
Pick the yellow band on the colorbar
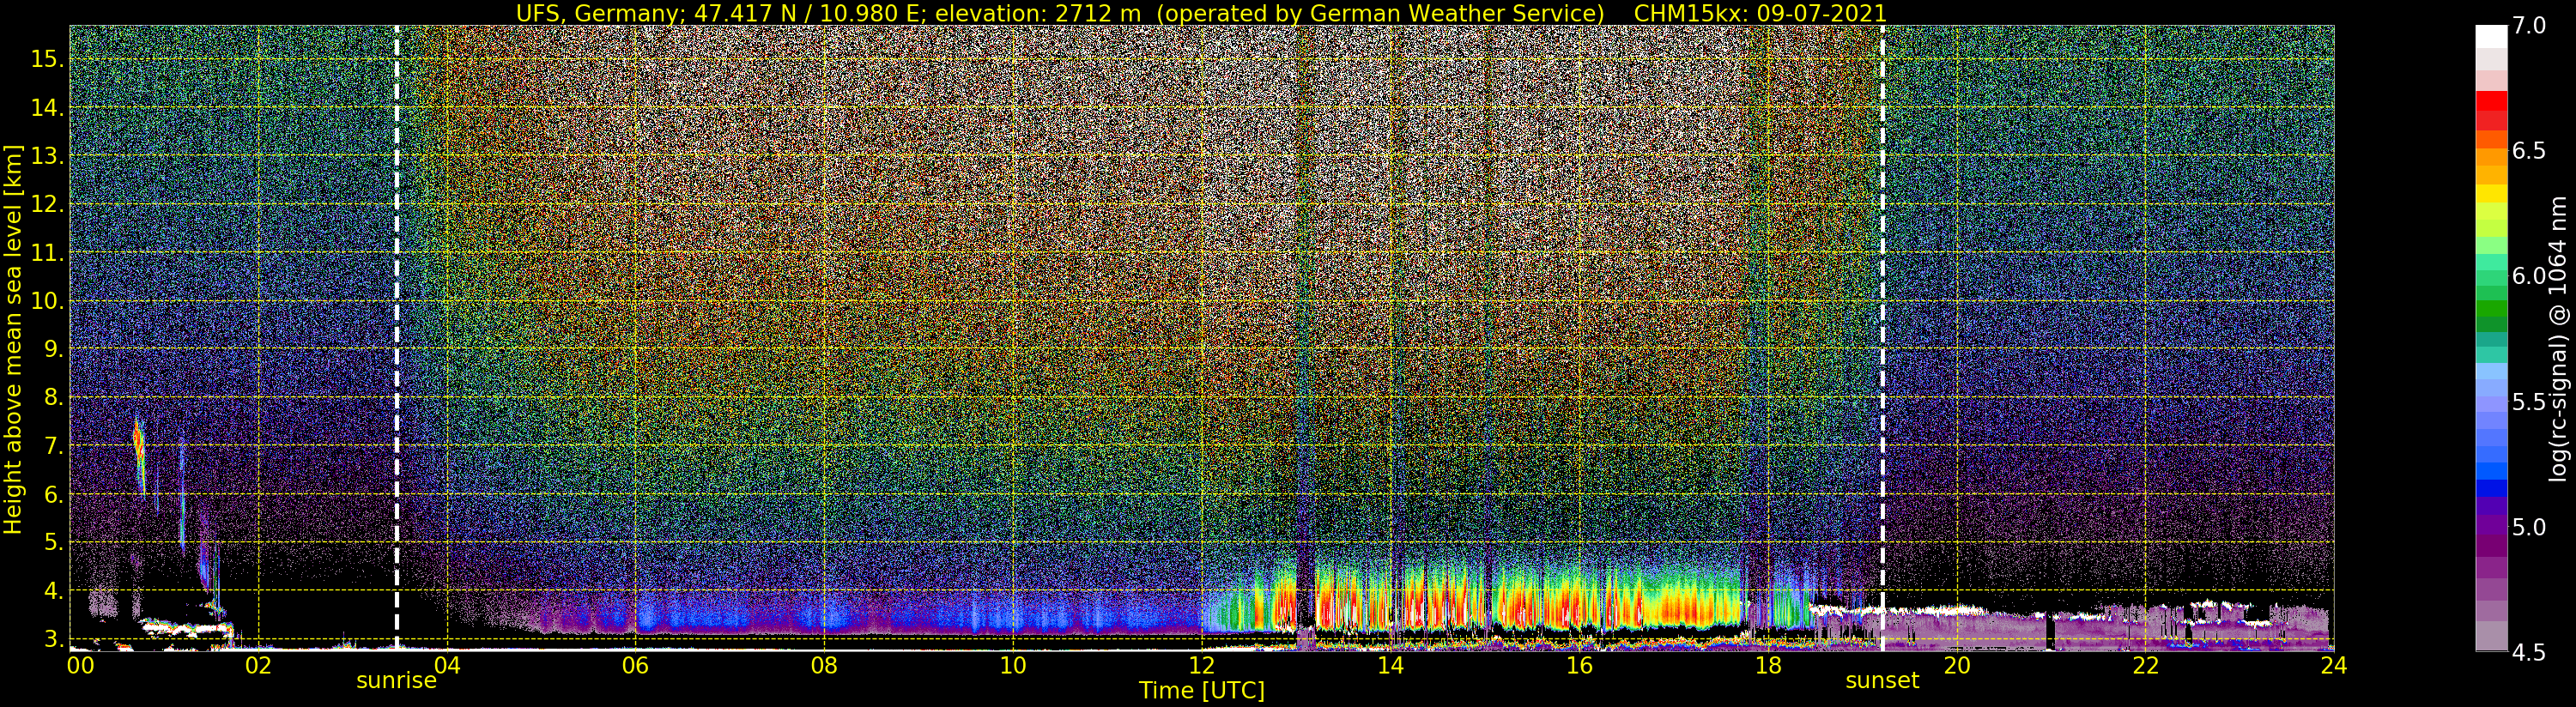click(x=2491, y=193)
